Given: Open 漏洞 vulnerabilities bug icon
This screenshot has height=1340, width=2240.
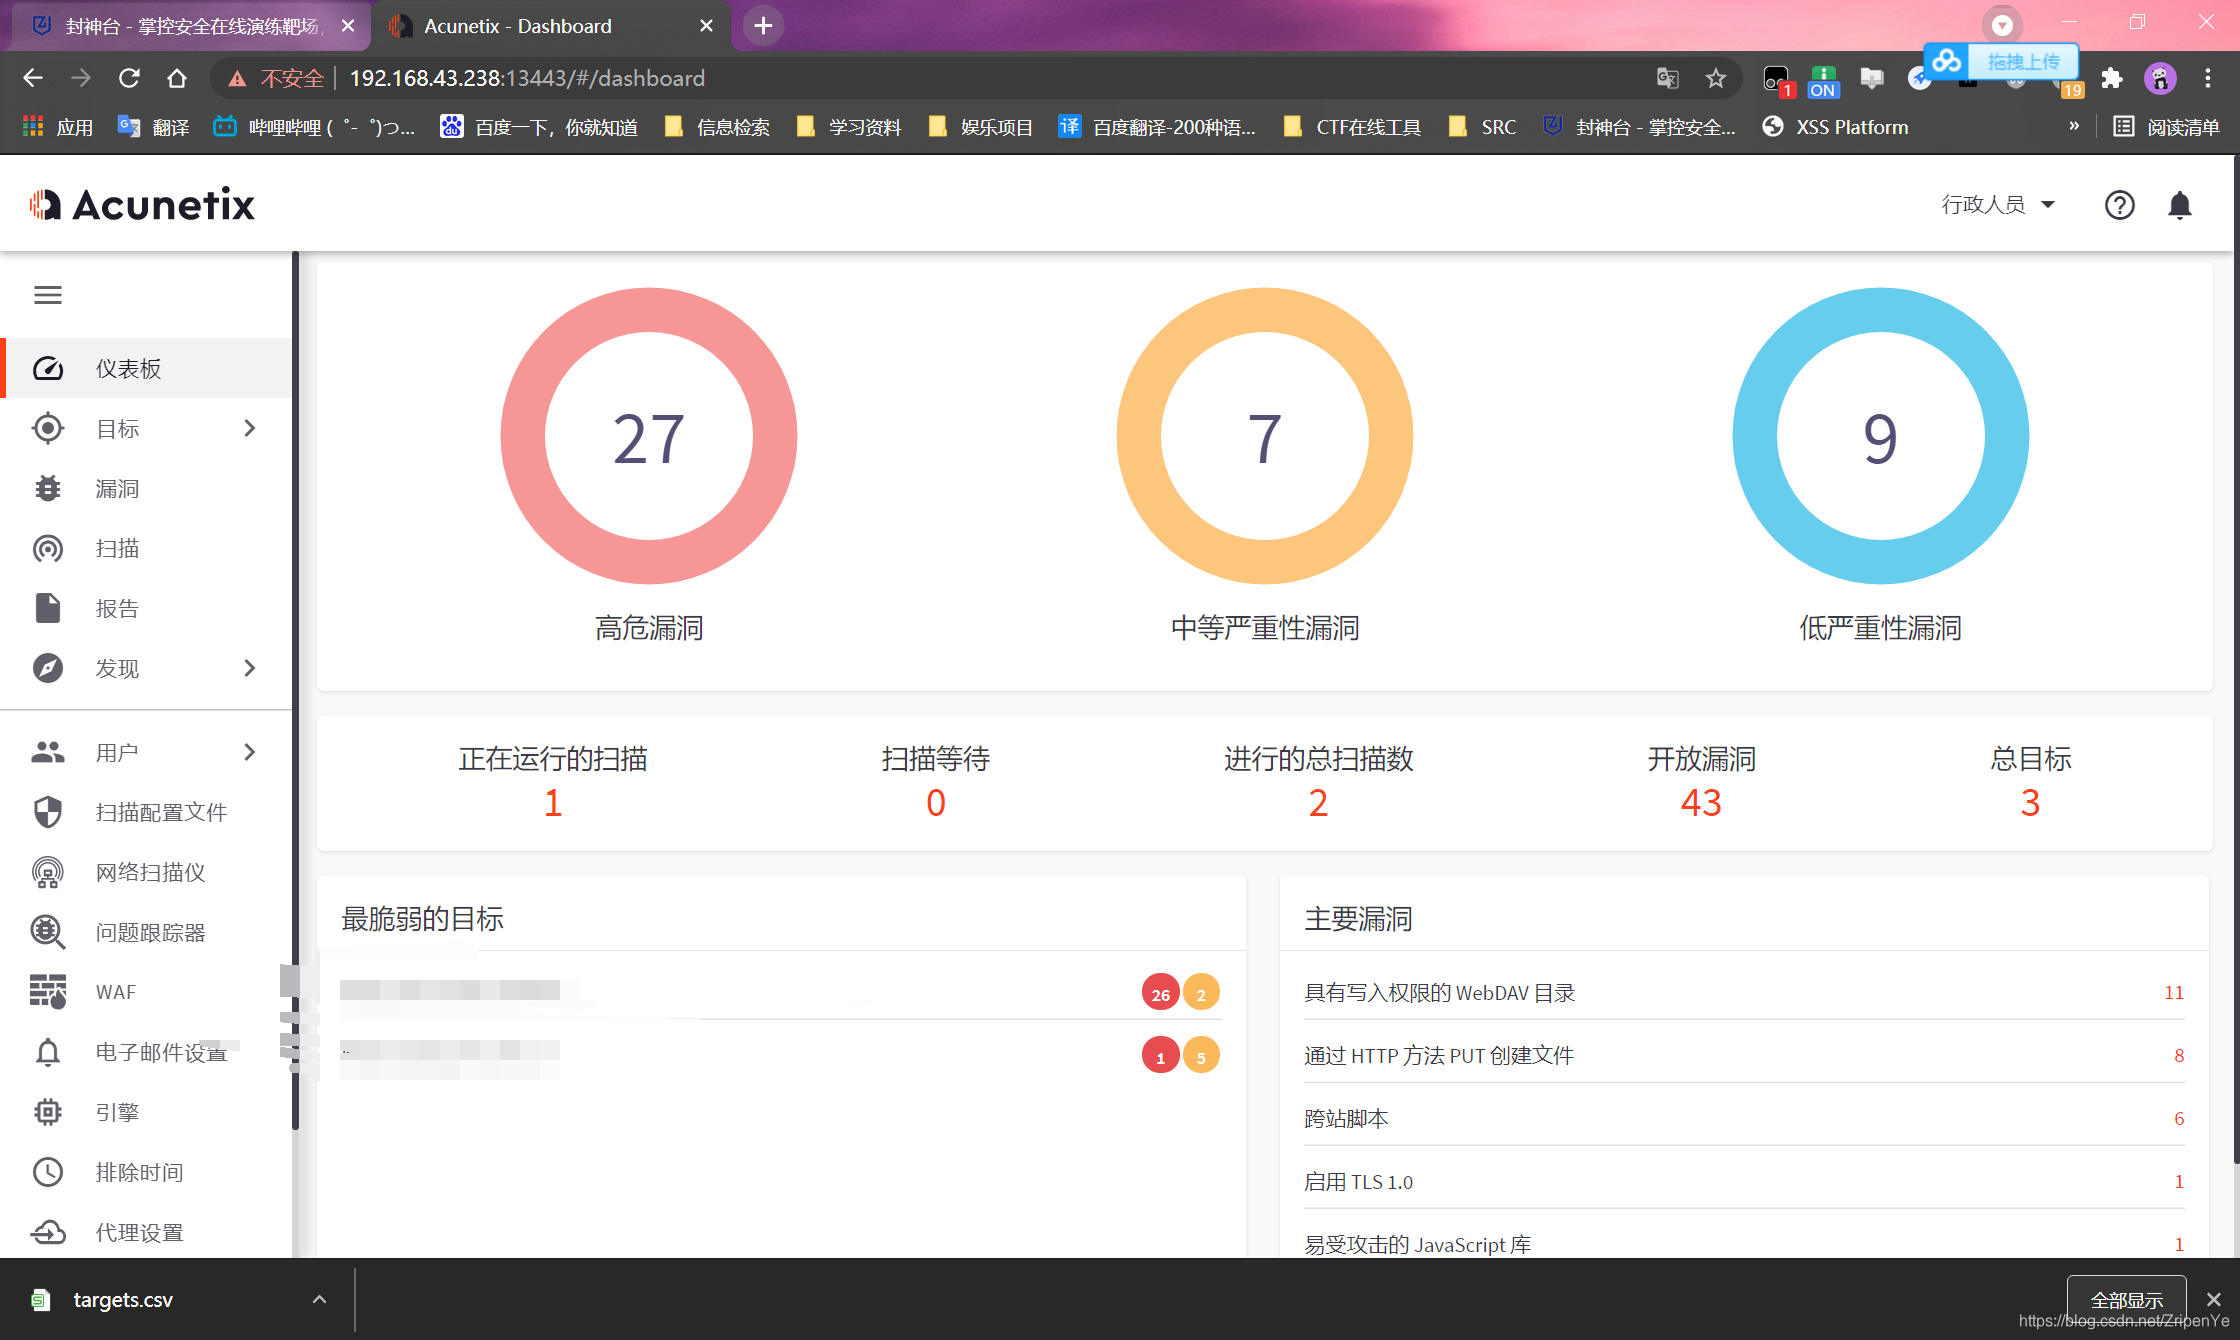Looking at the screenshot, I should (x=48, y=488).
